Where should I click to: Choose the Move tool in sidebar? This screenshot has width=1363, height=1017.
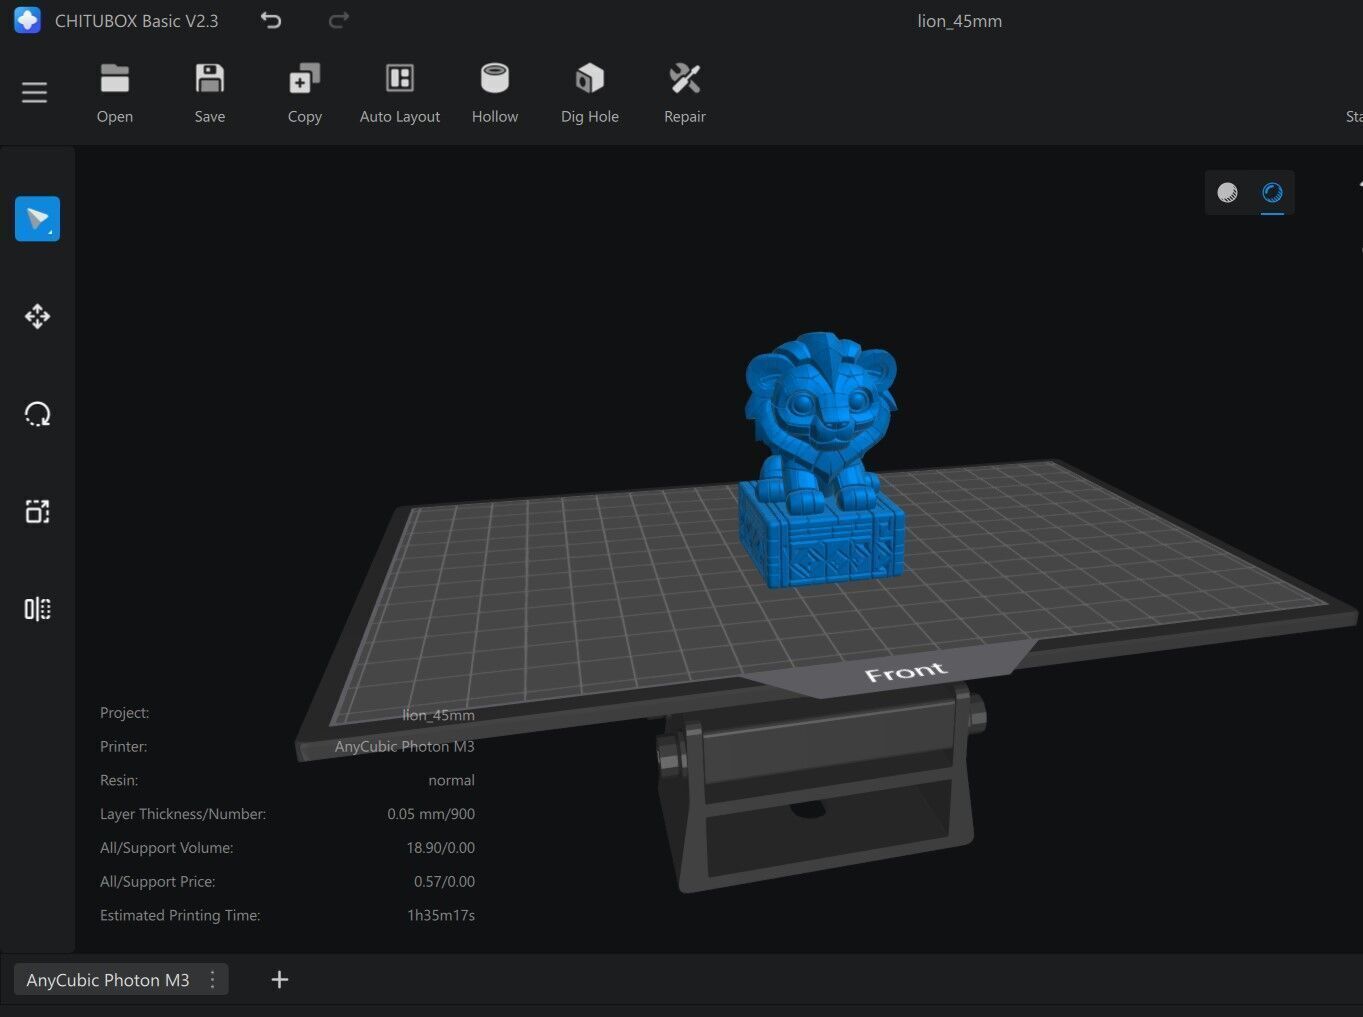click(37, 316)
